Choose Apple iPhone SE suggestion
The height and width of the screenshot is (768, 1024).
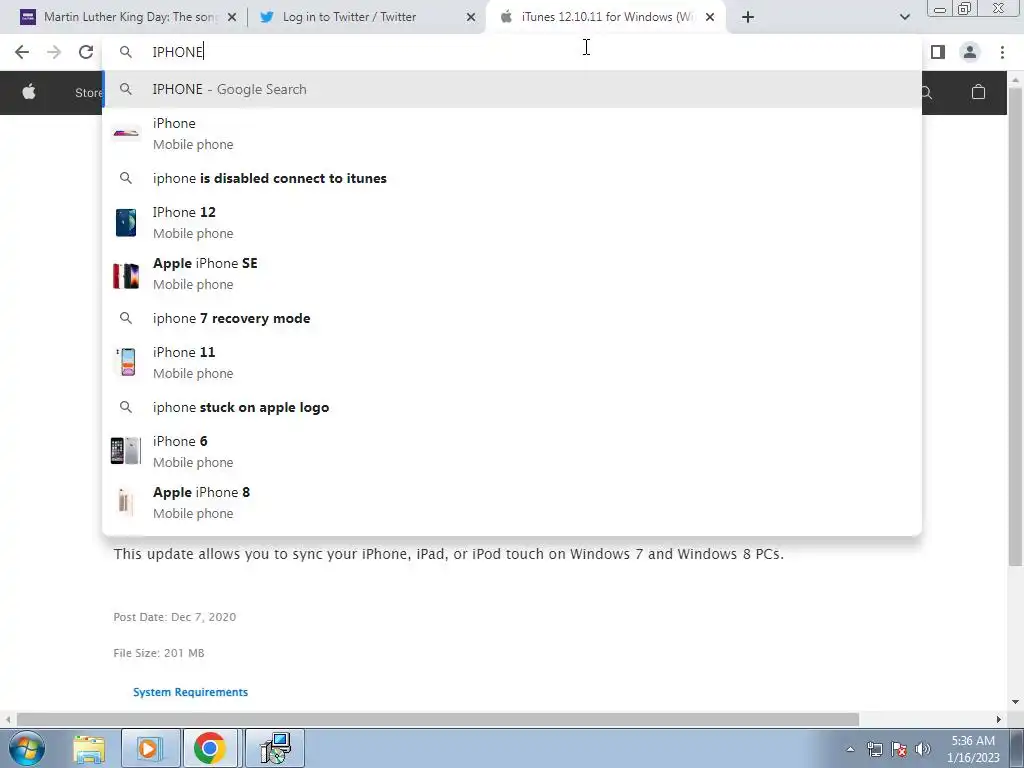click(x=512, y=274)
